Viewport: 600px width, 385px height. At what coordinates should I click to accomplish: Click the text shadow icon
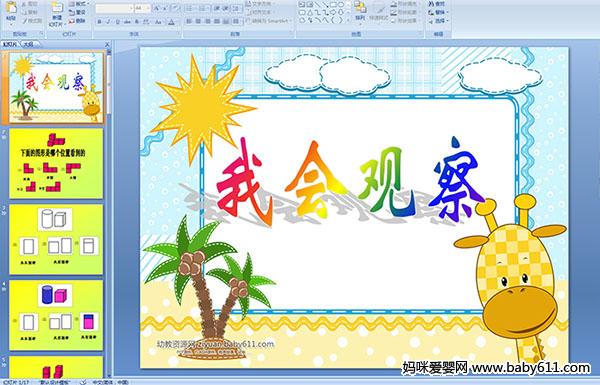point(136,22)
